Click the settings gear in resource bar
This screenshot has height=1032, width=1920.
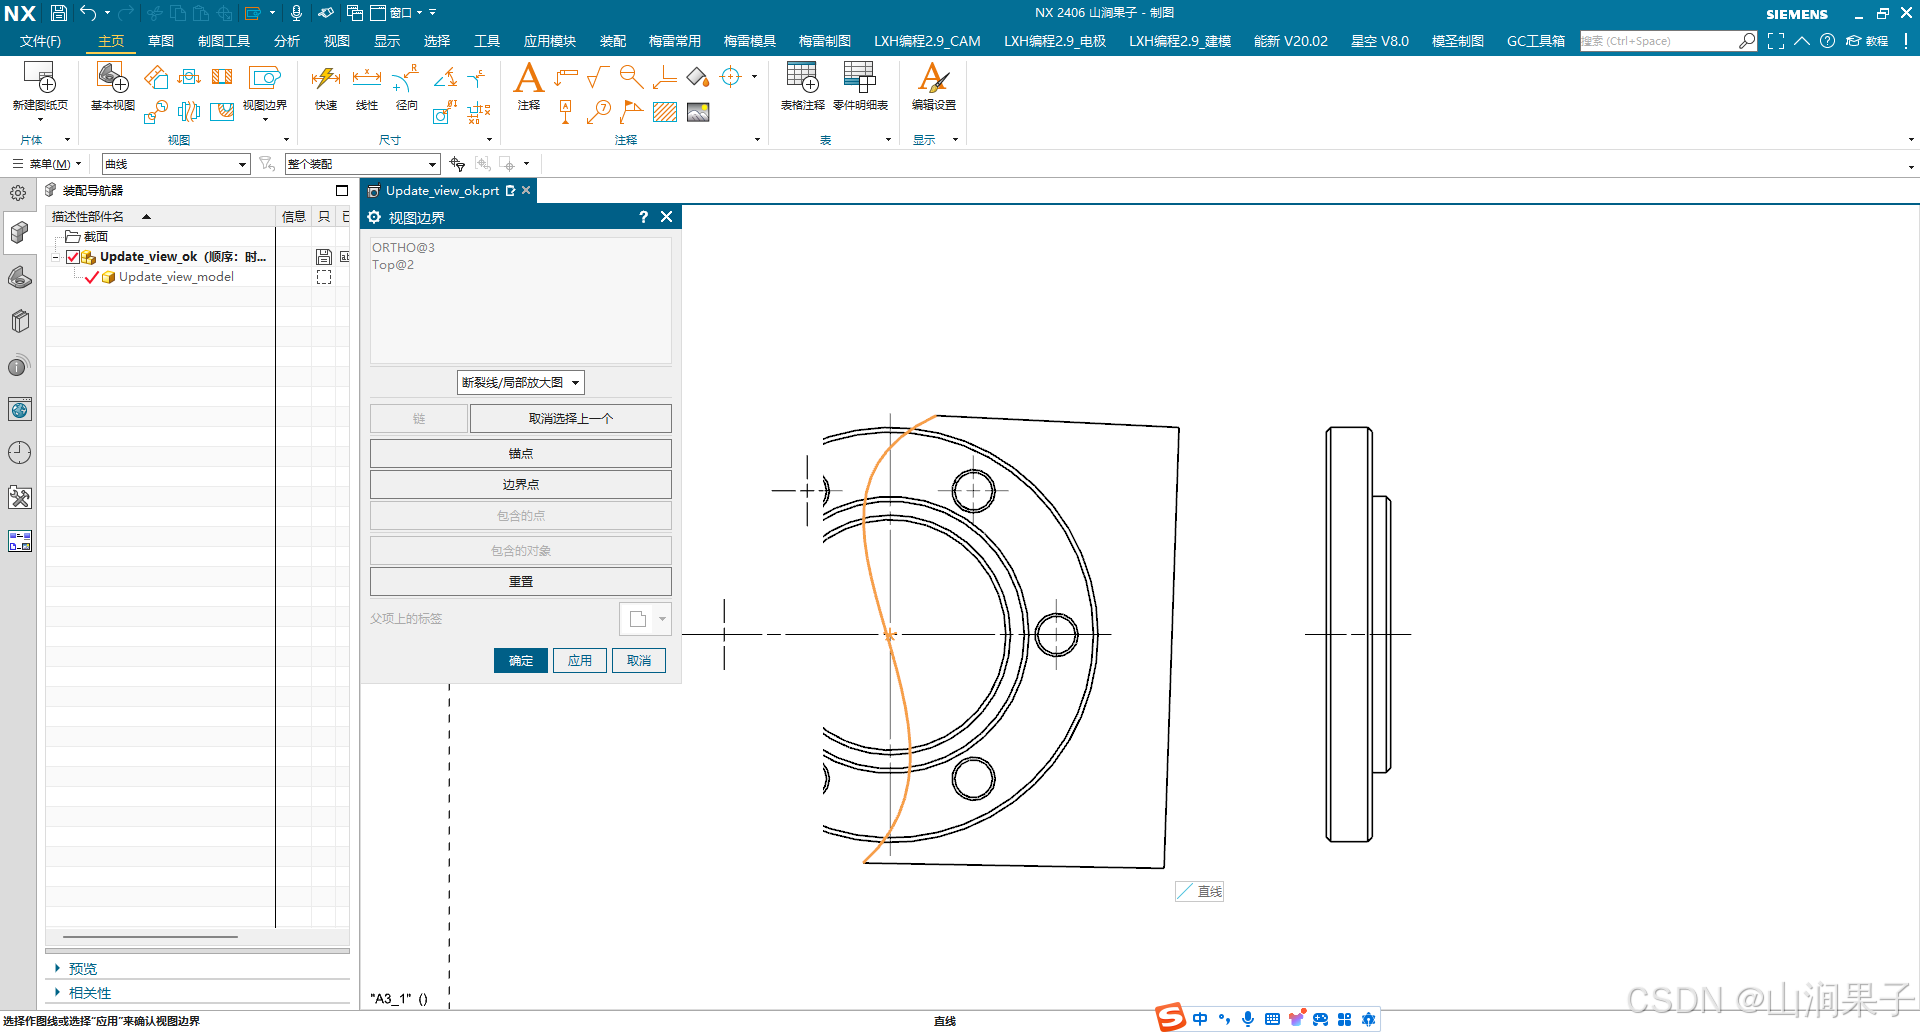[18, 193]
